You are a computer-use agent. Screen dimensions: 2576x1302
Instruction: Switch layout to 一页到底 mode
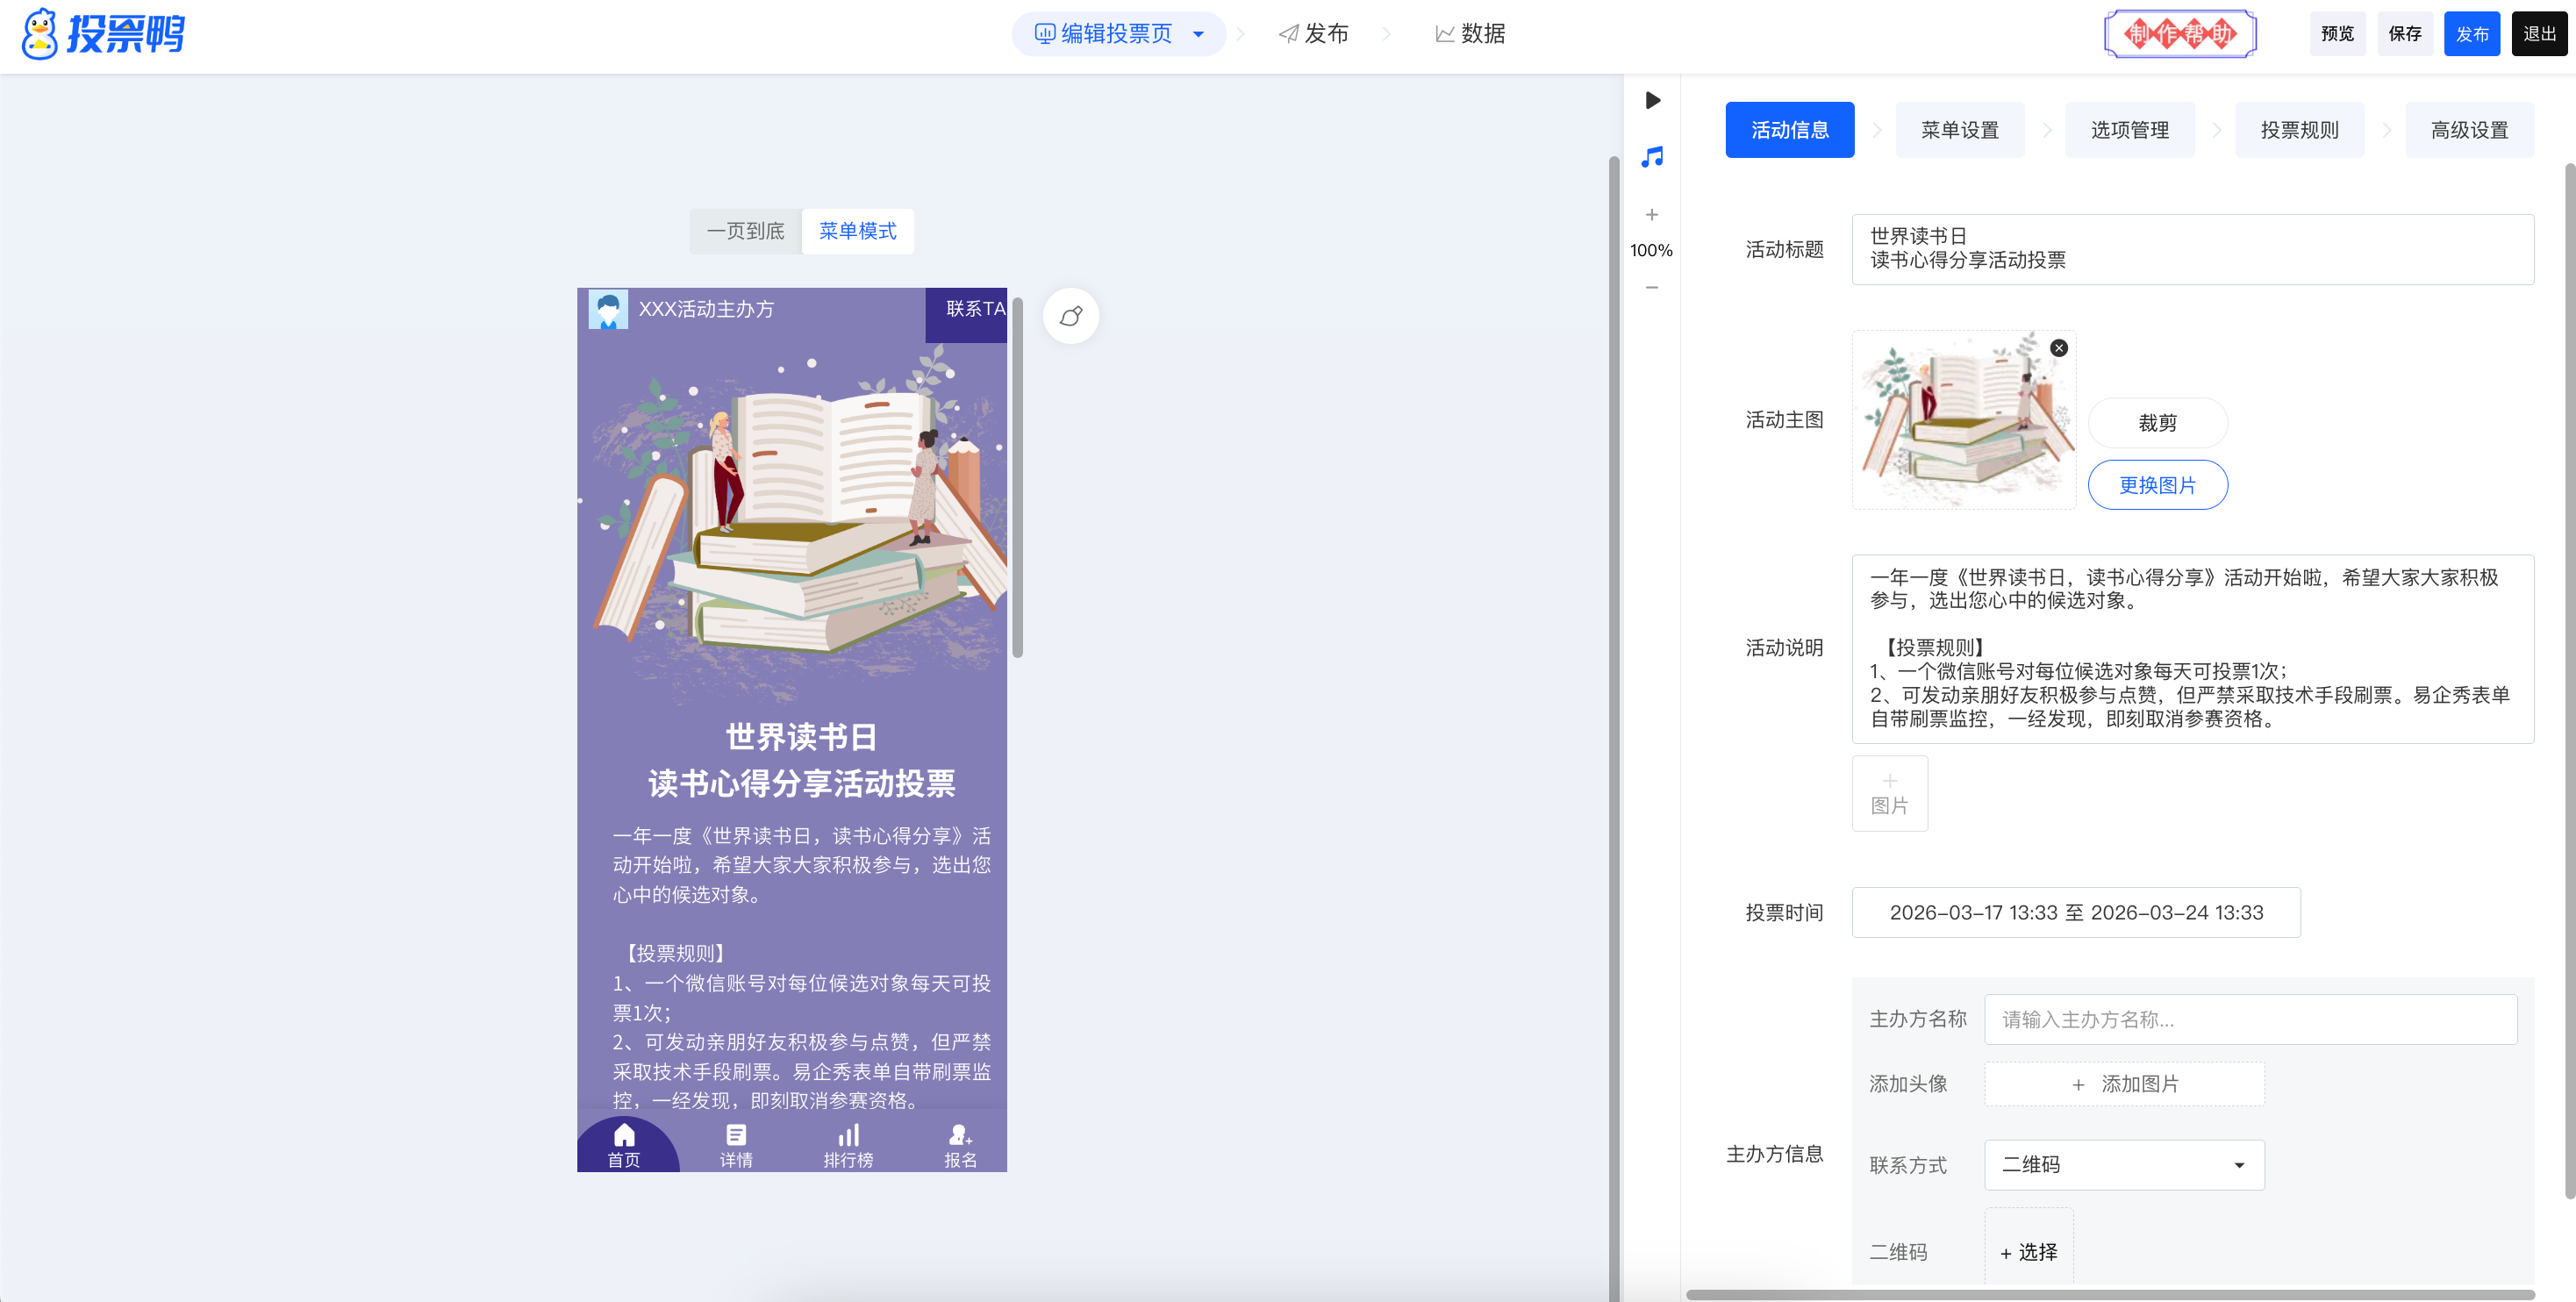745,231
